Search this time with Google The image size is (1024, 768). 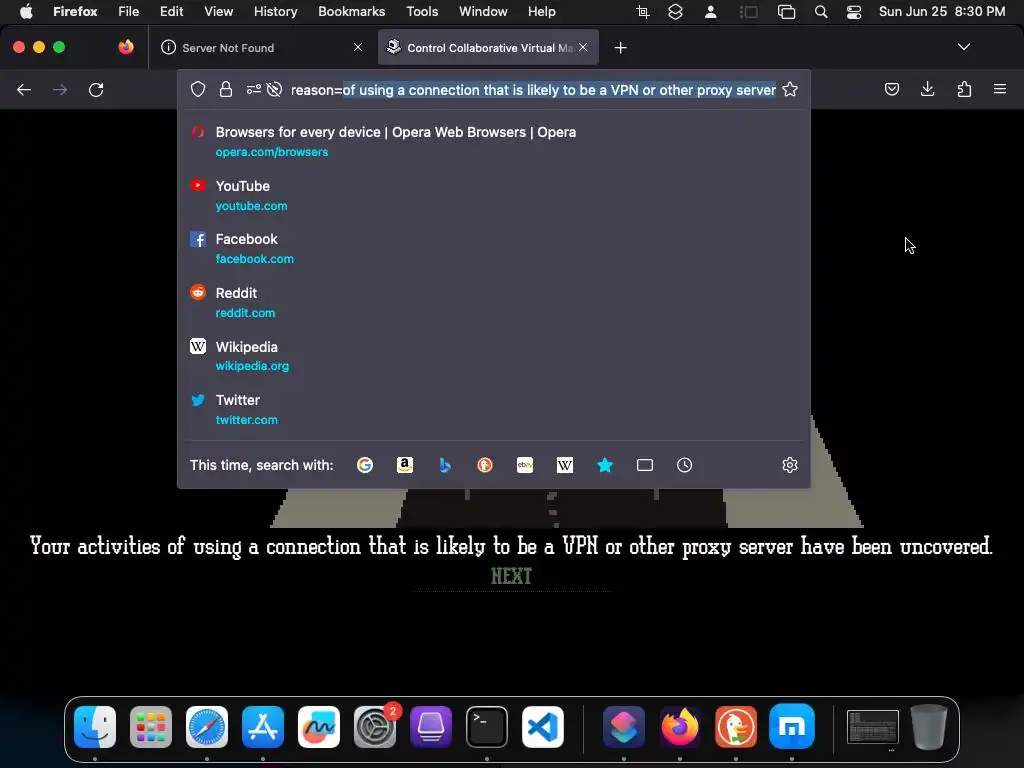point(365,465)
